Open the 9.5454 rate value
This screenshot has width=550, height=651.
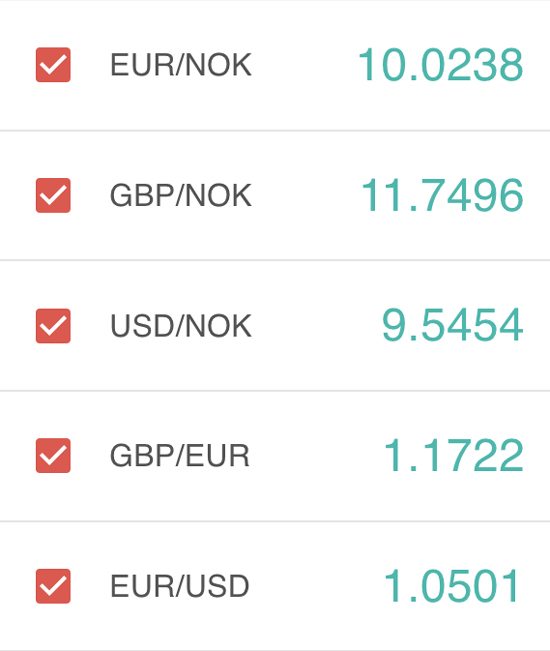coord(452,325)
